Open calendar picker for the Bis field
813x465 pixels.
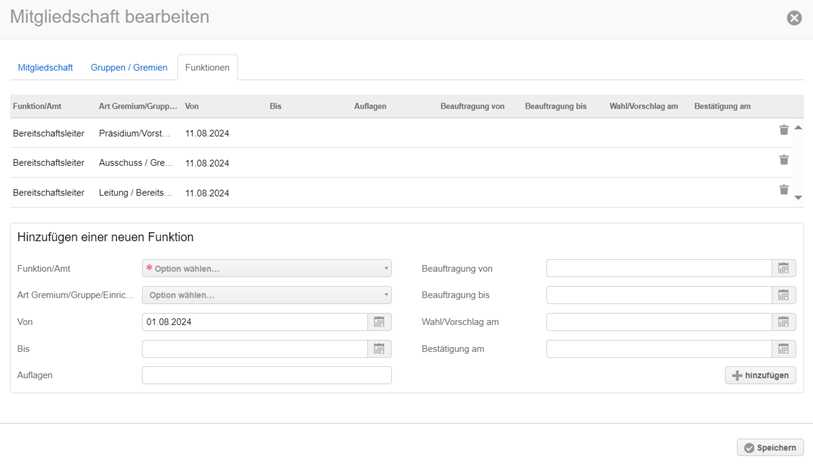tap(379, 349)
